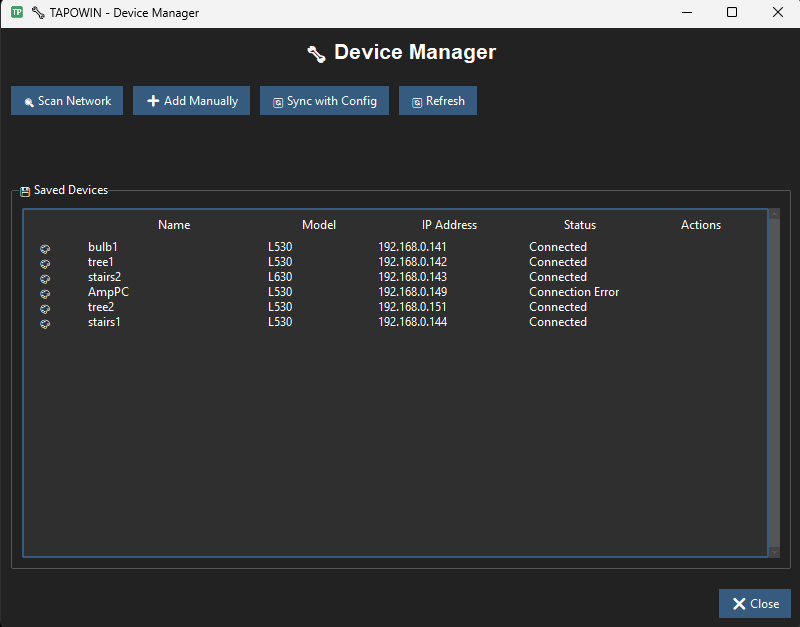Click the X icon on the Close button

coord(738,603)
